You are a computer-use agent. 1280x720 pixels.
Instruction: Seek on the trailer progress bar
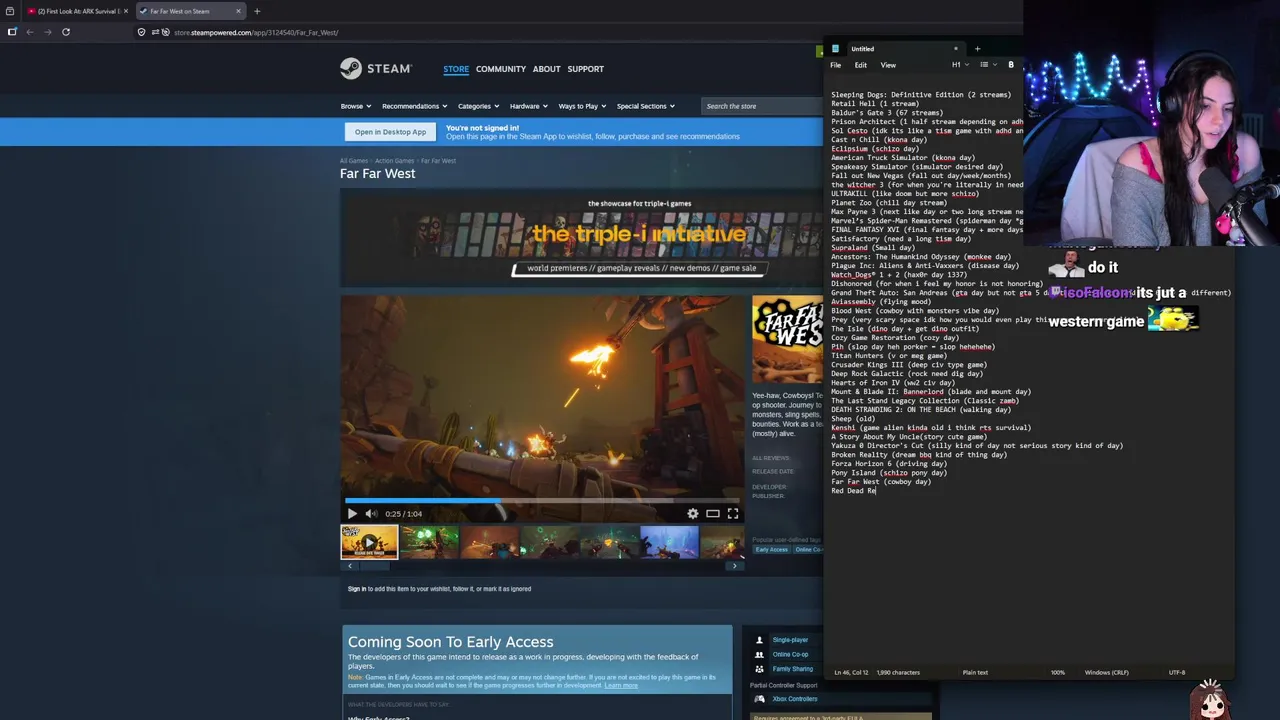[x=543, y=500]
